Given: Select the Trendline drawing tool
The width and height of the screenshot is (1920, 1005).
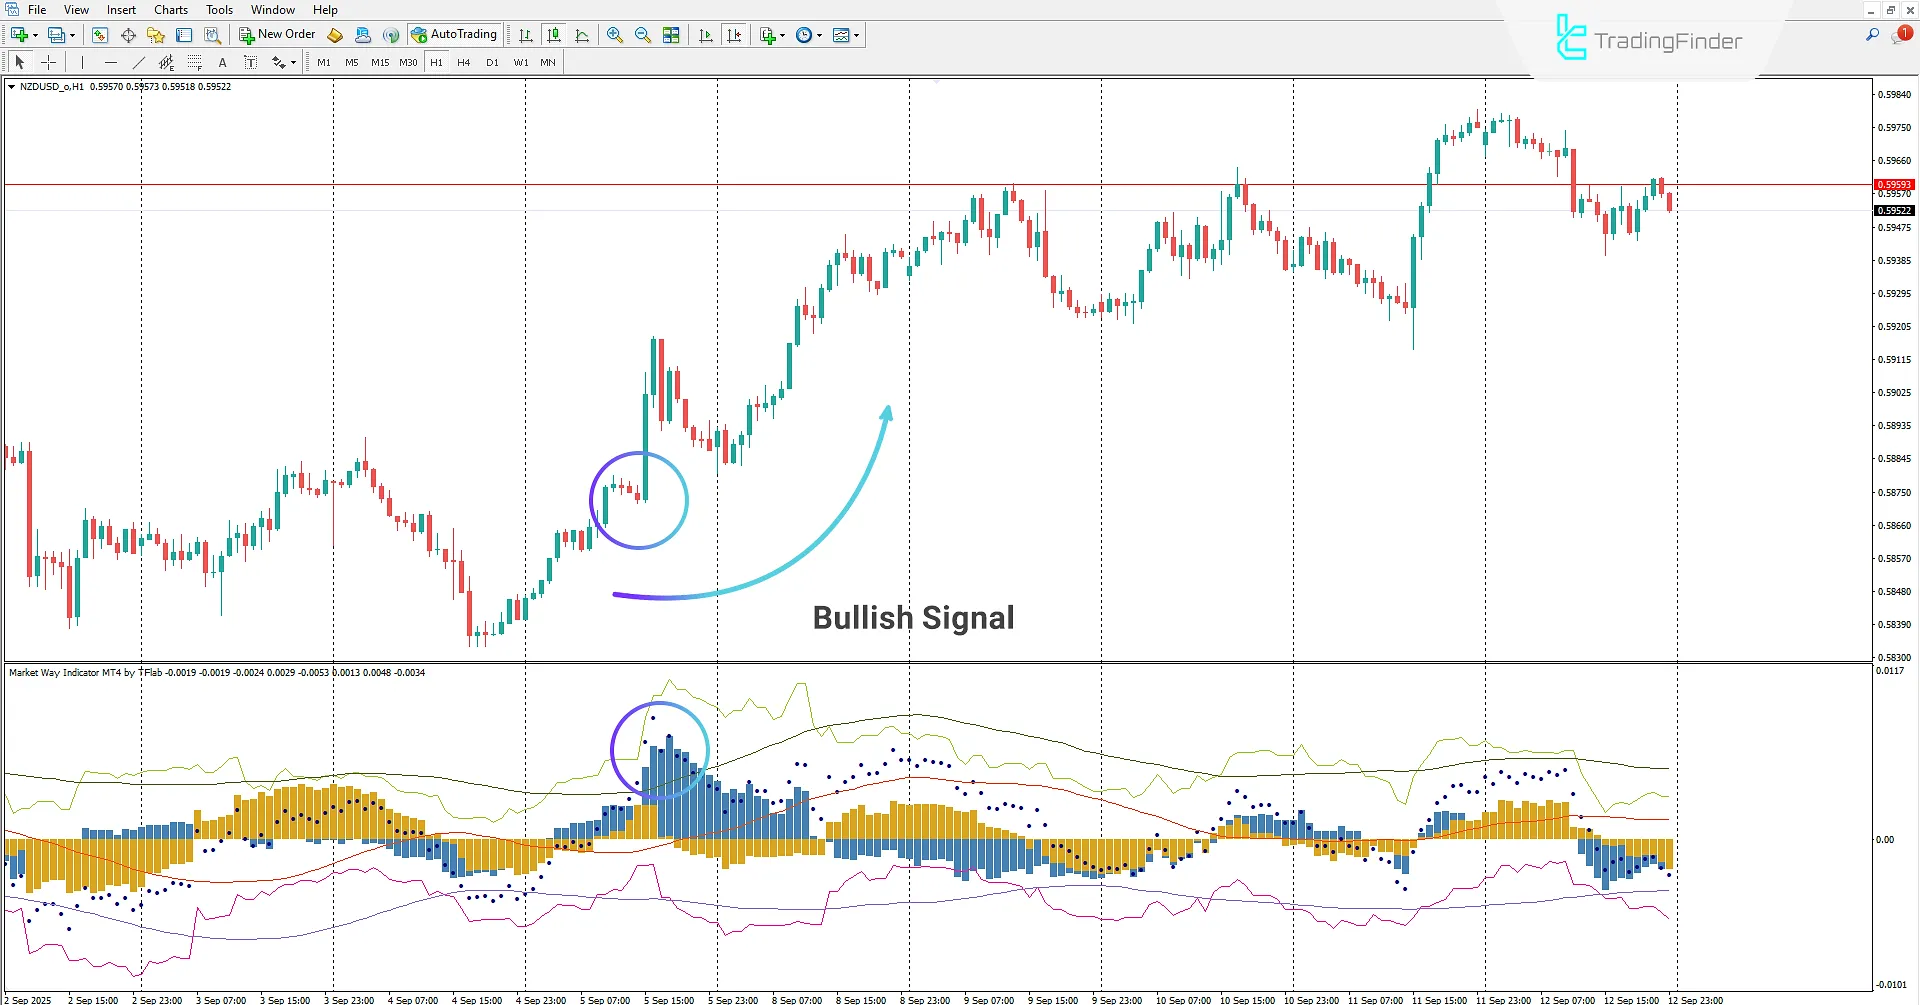Looking at the screenshot, I should pyautogui.click(x=139, y=62).
